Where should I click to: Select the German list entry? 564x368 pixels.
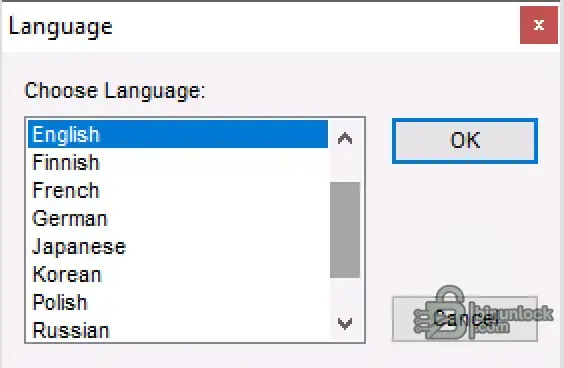coord(178,218)
